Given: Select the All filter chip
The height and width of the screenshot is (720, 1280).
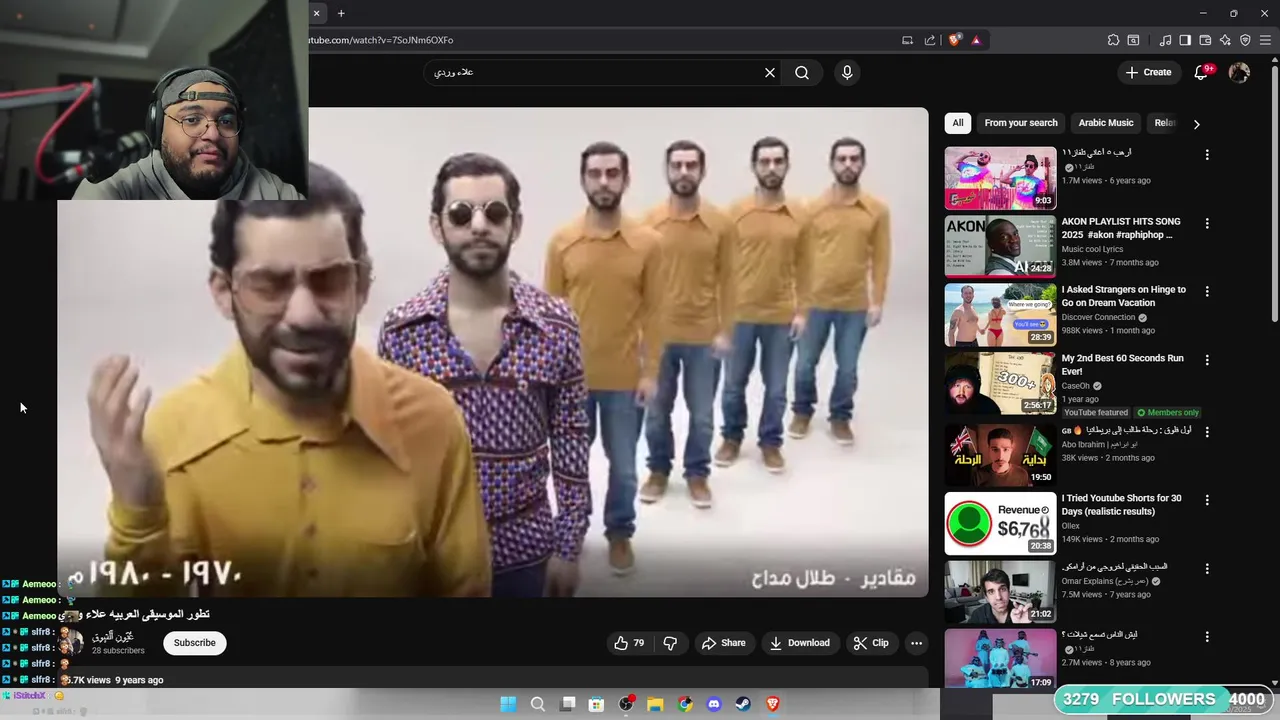Looking at the screenshot, I should [x=958, y=123].
